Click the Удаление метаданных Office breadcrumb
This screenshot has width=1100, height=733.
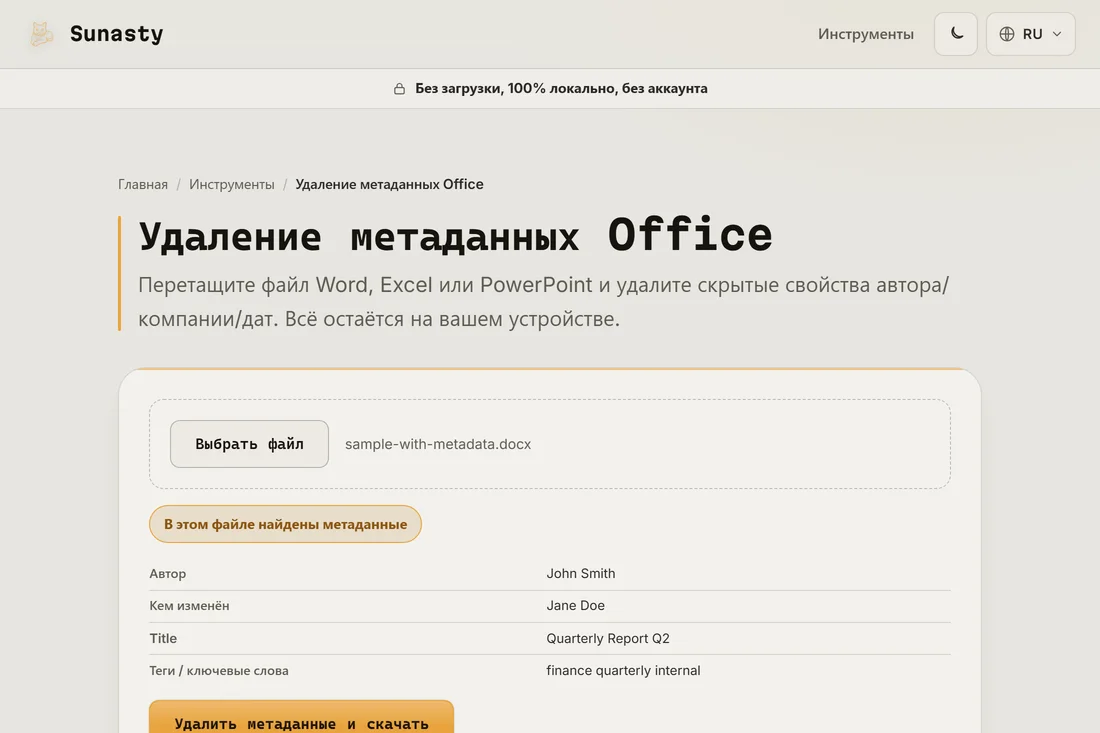coord(389,184)
